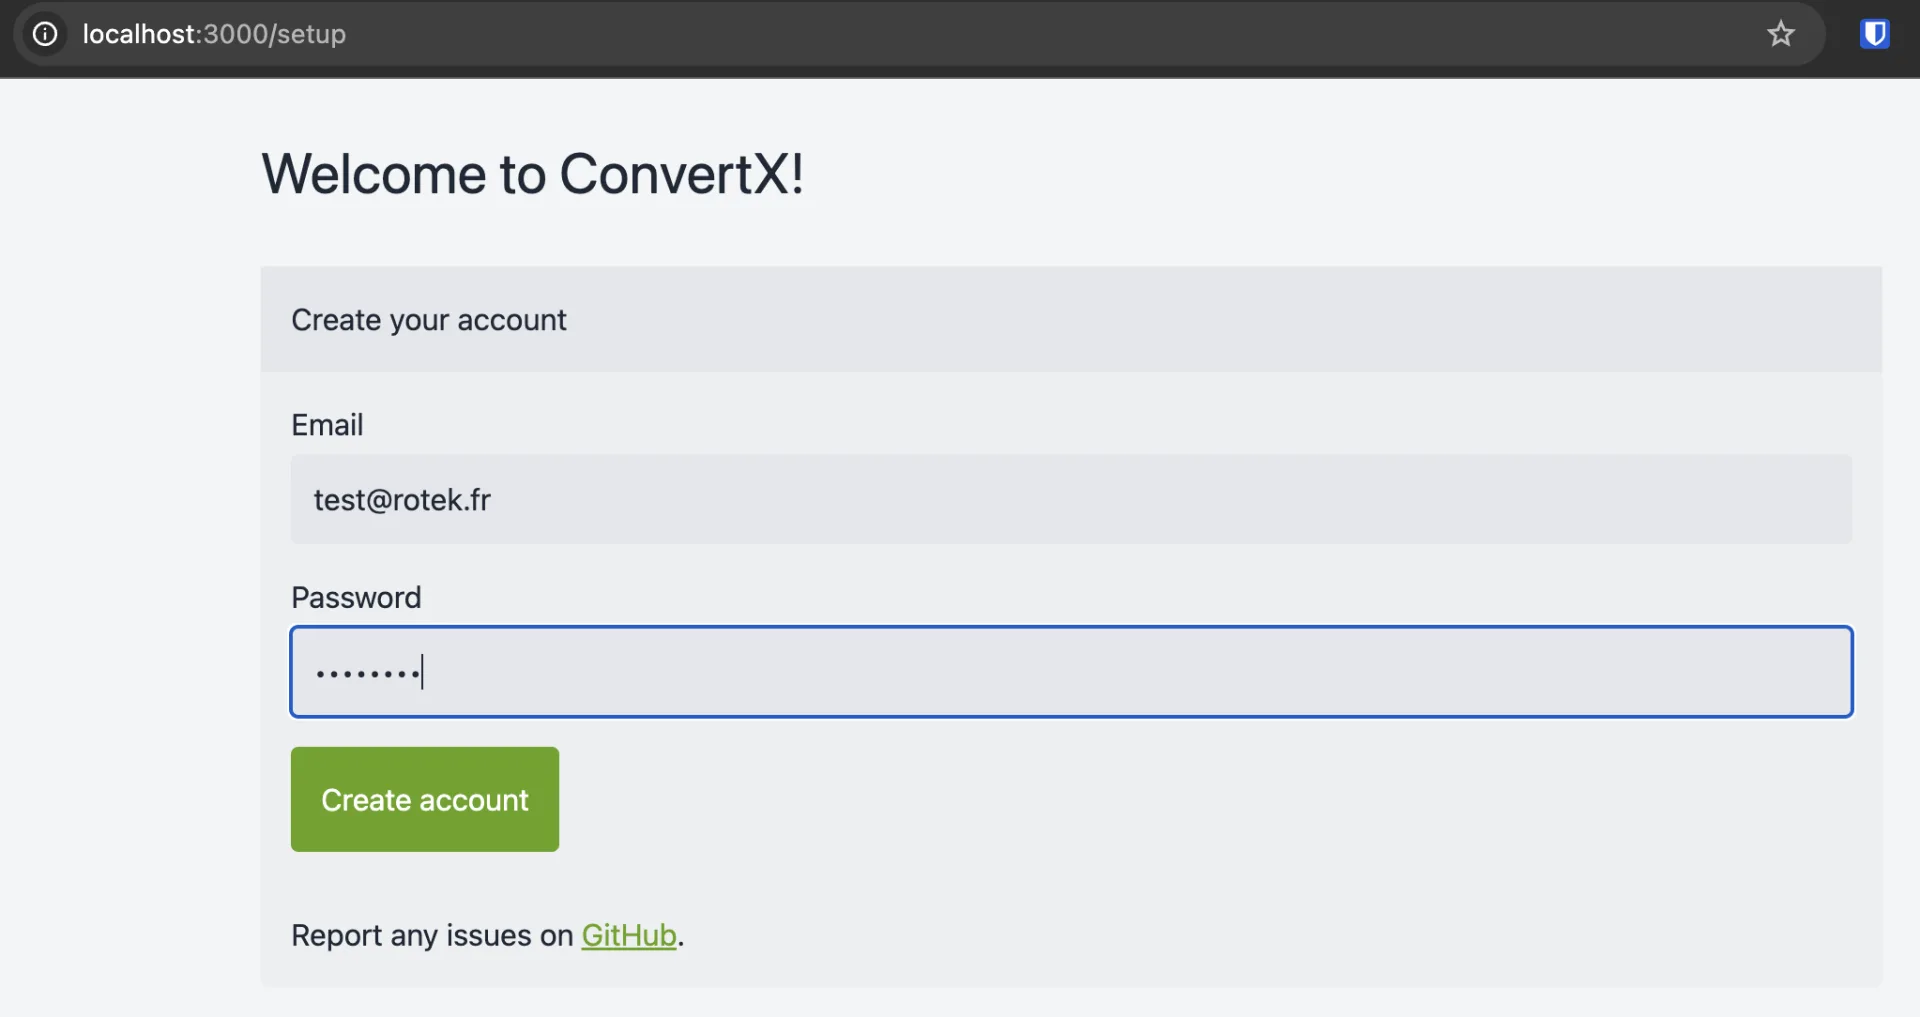This screenshot has height=1017, width=1920.
Task: Click the site information icon in address bar
Action: click(x=45, y=34)
